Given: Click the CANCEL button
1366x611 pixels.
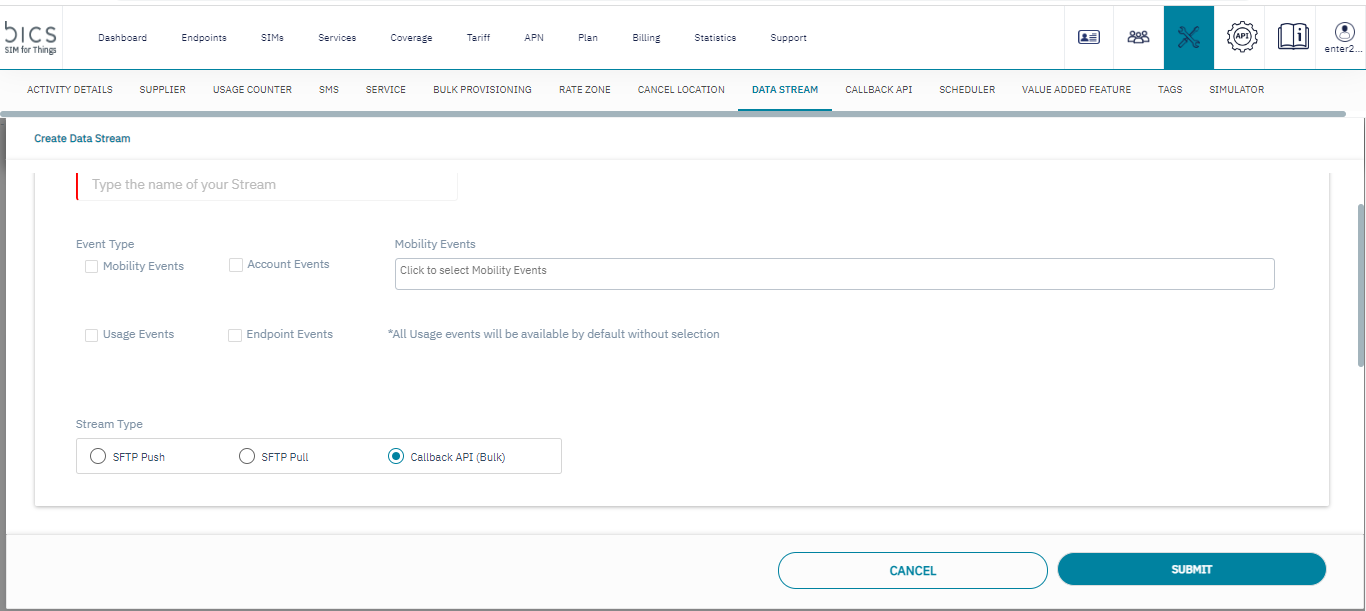Looking at the screenshot, I should click(912, 571).
